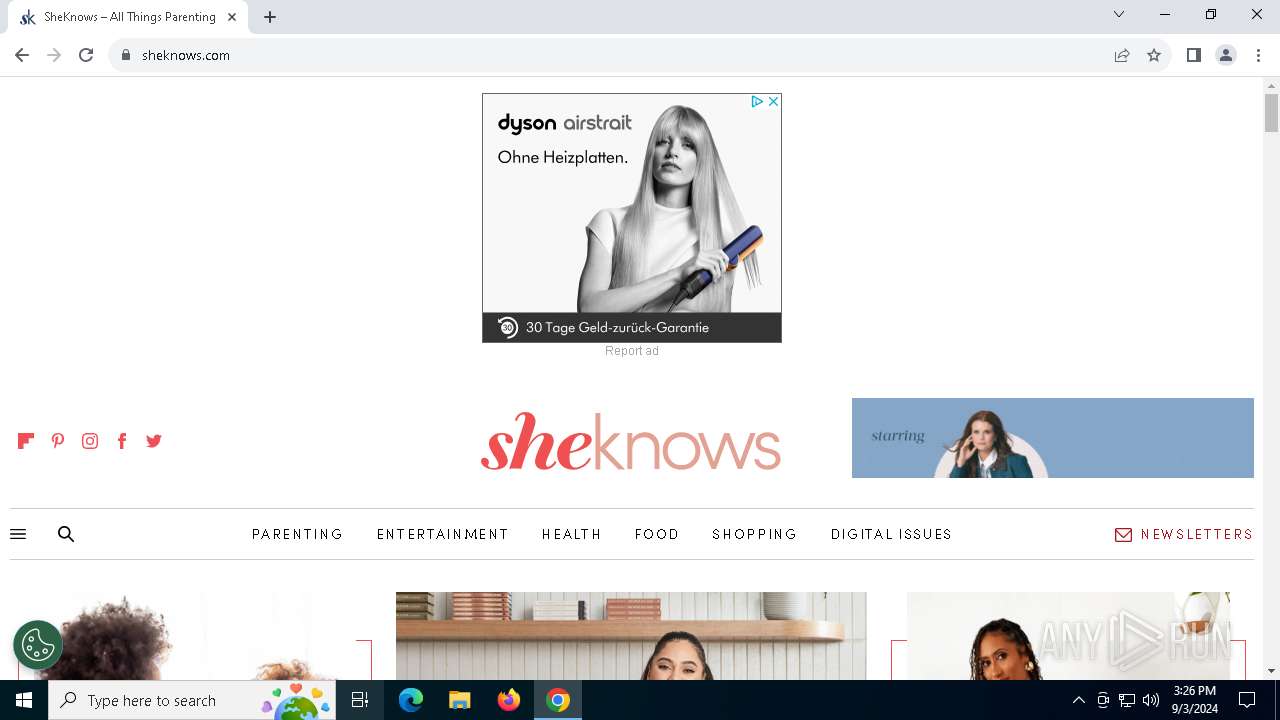Open Task View on the taskbar
The image size is (1280, 720).
[360, 700]
